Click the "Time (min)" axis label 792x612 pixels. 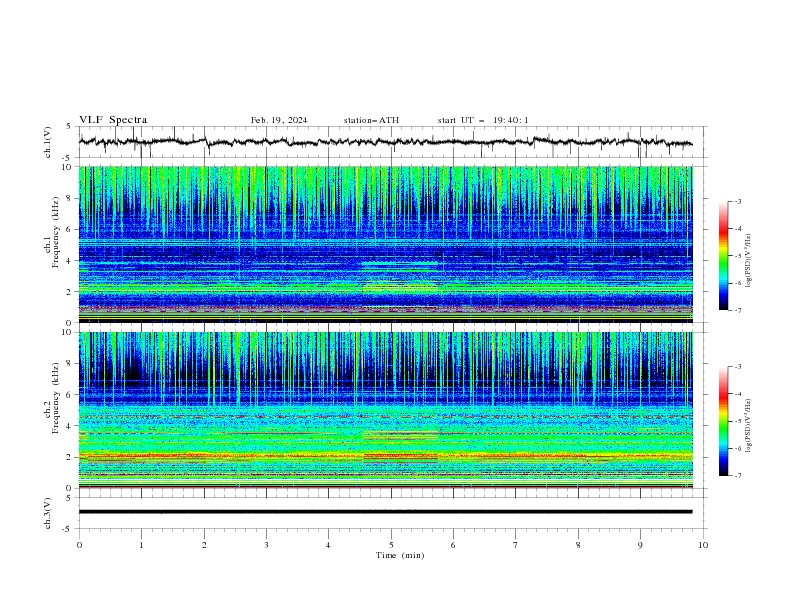point(400,555)
